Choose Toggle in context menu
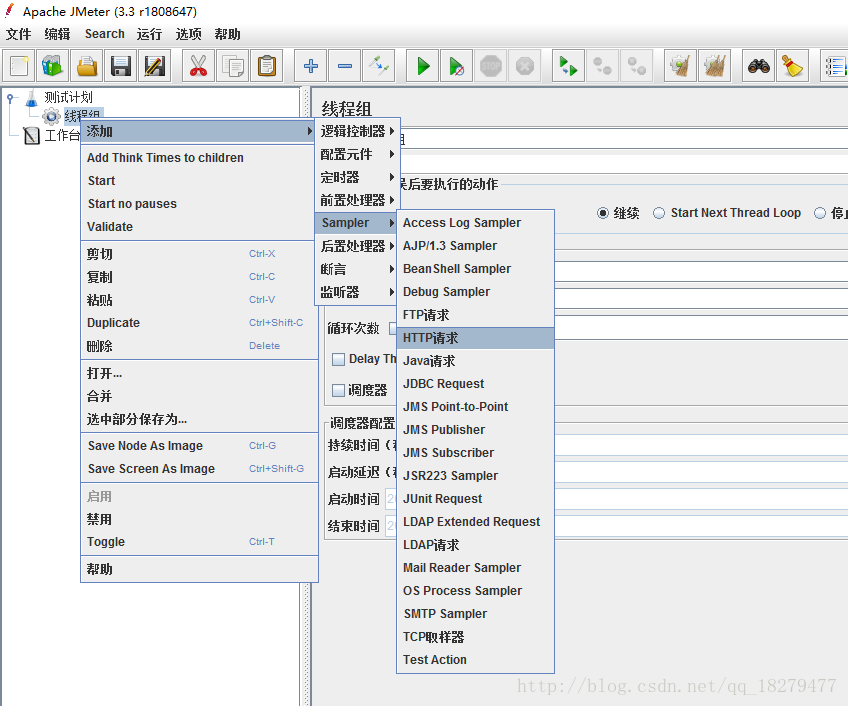 [x=199, y=542]
